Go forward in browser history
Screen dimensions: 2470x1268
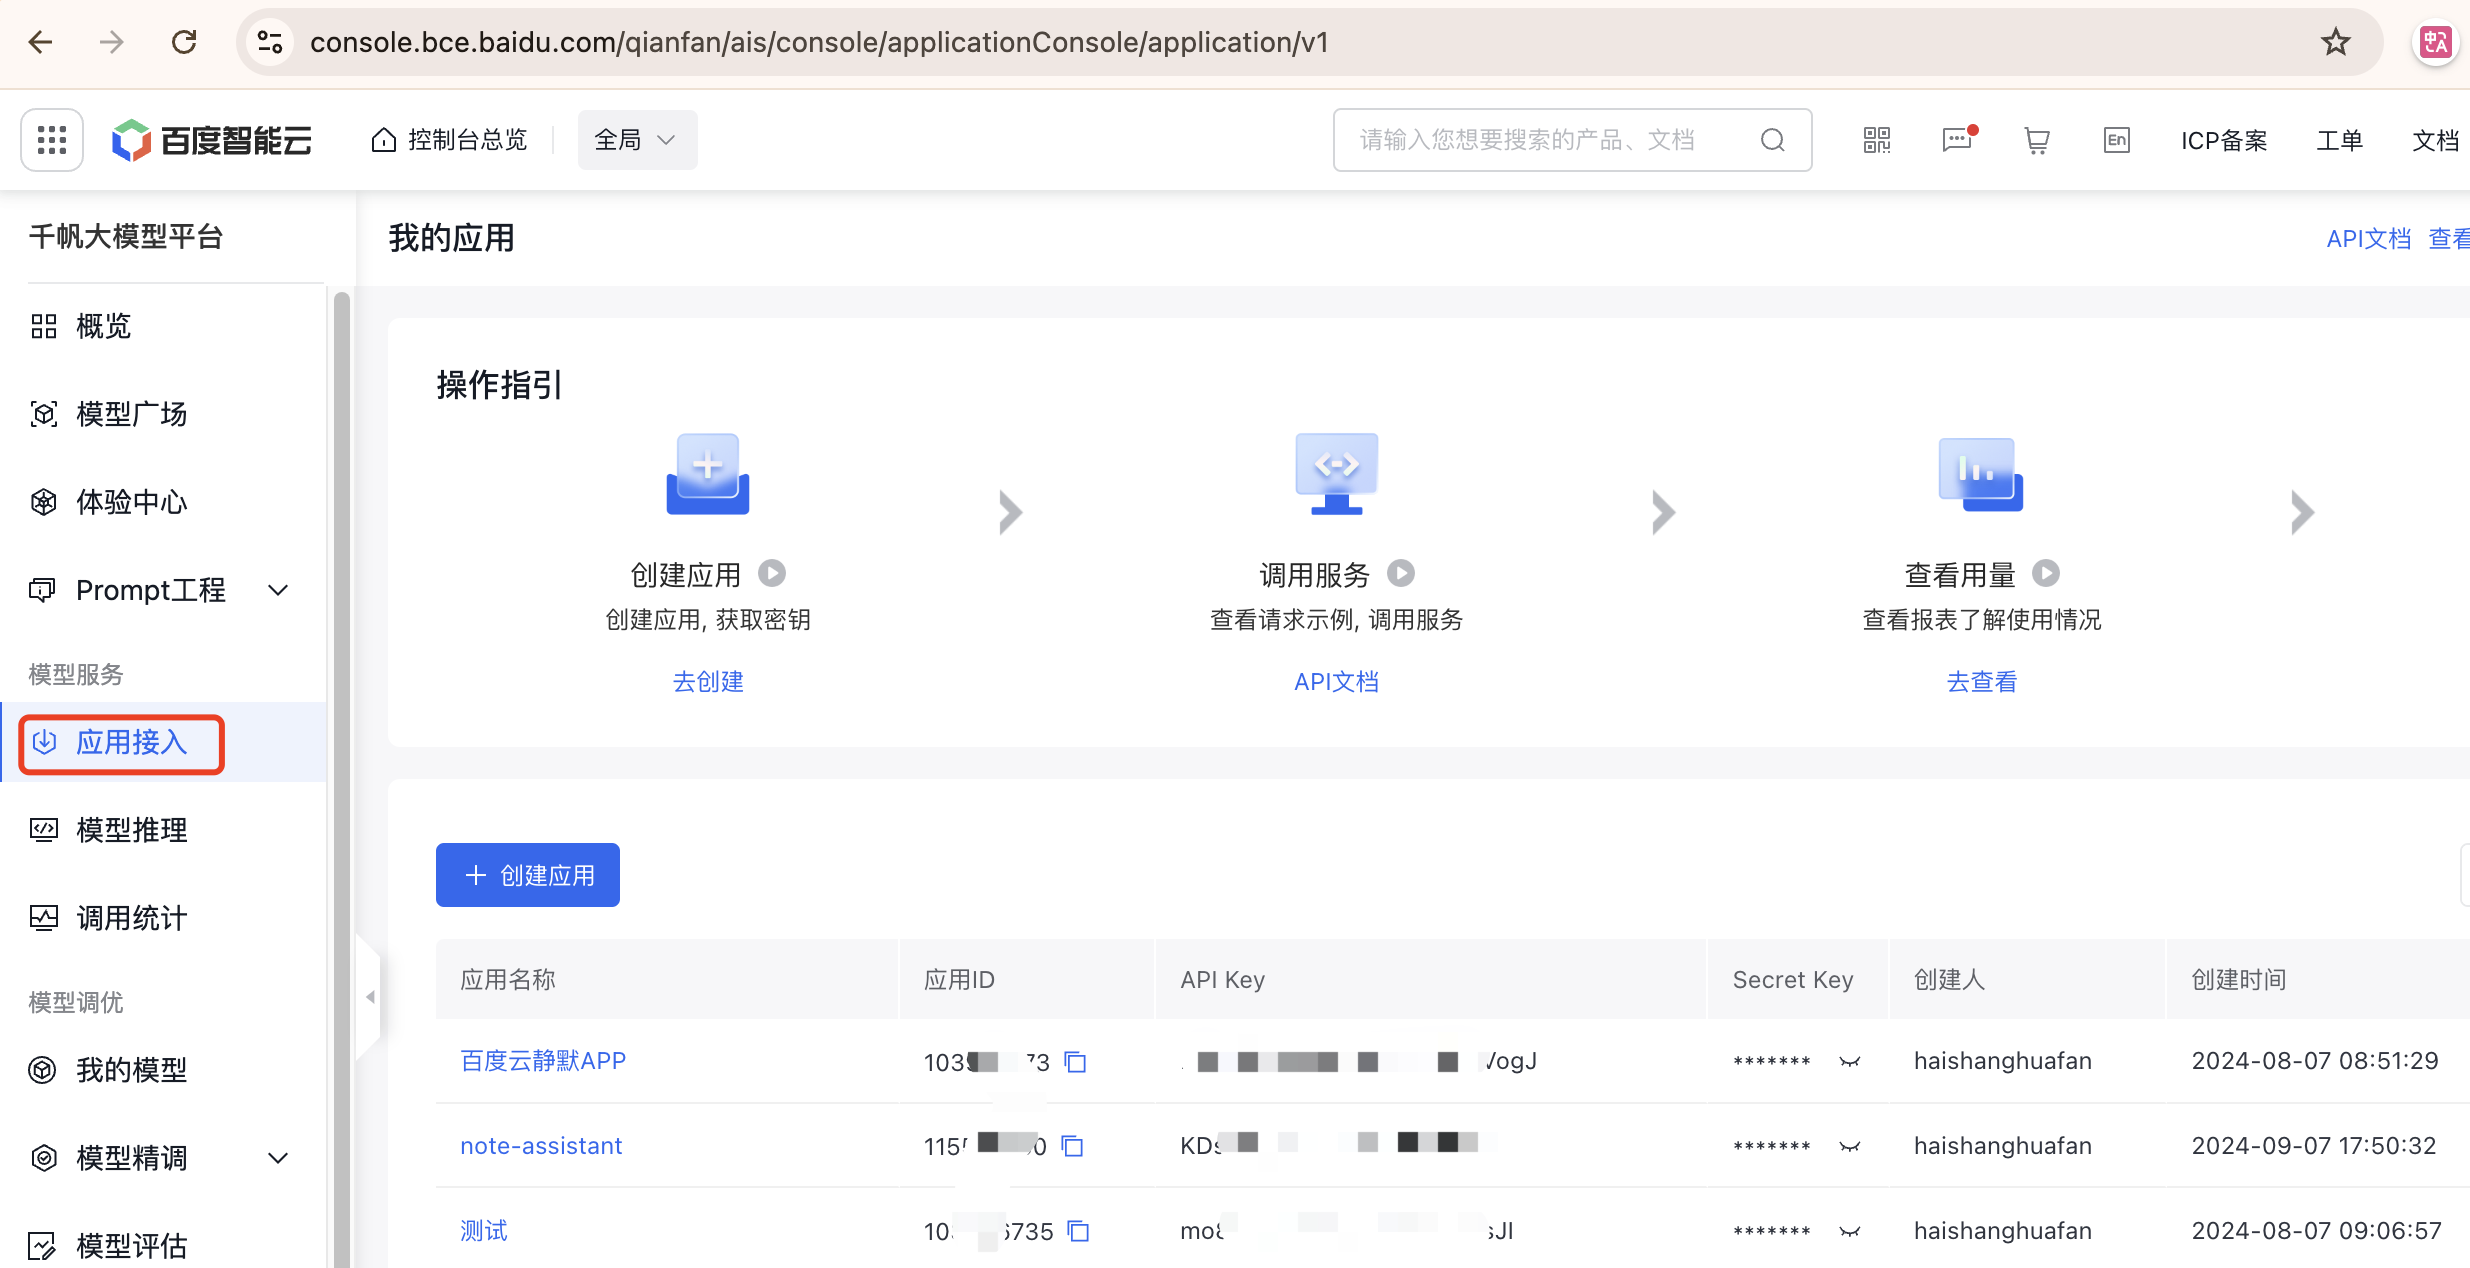112,42
